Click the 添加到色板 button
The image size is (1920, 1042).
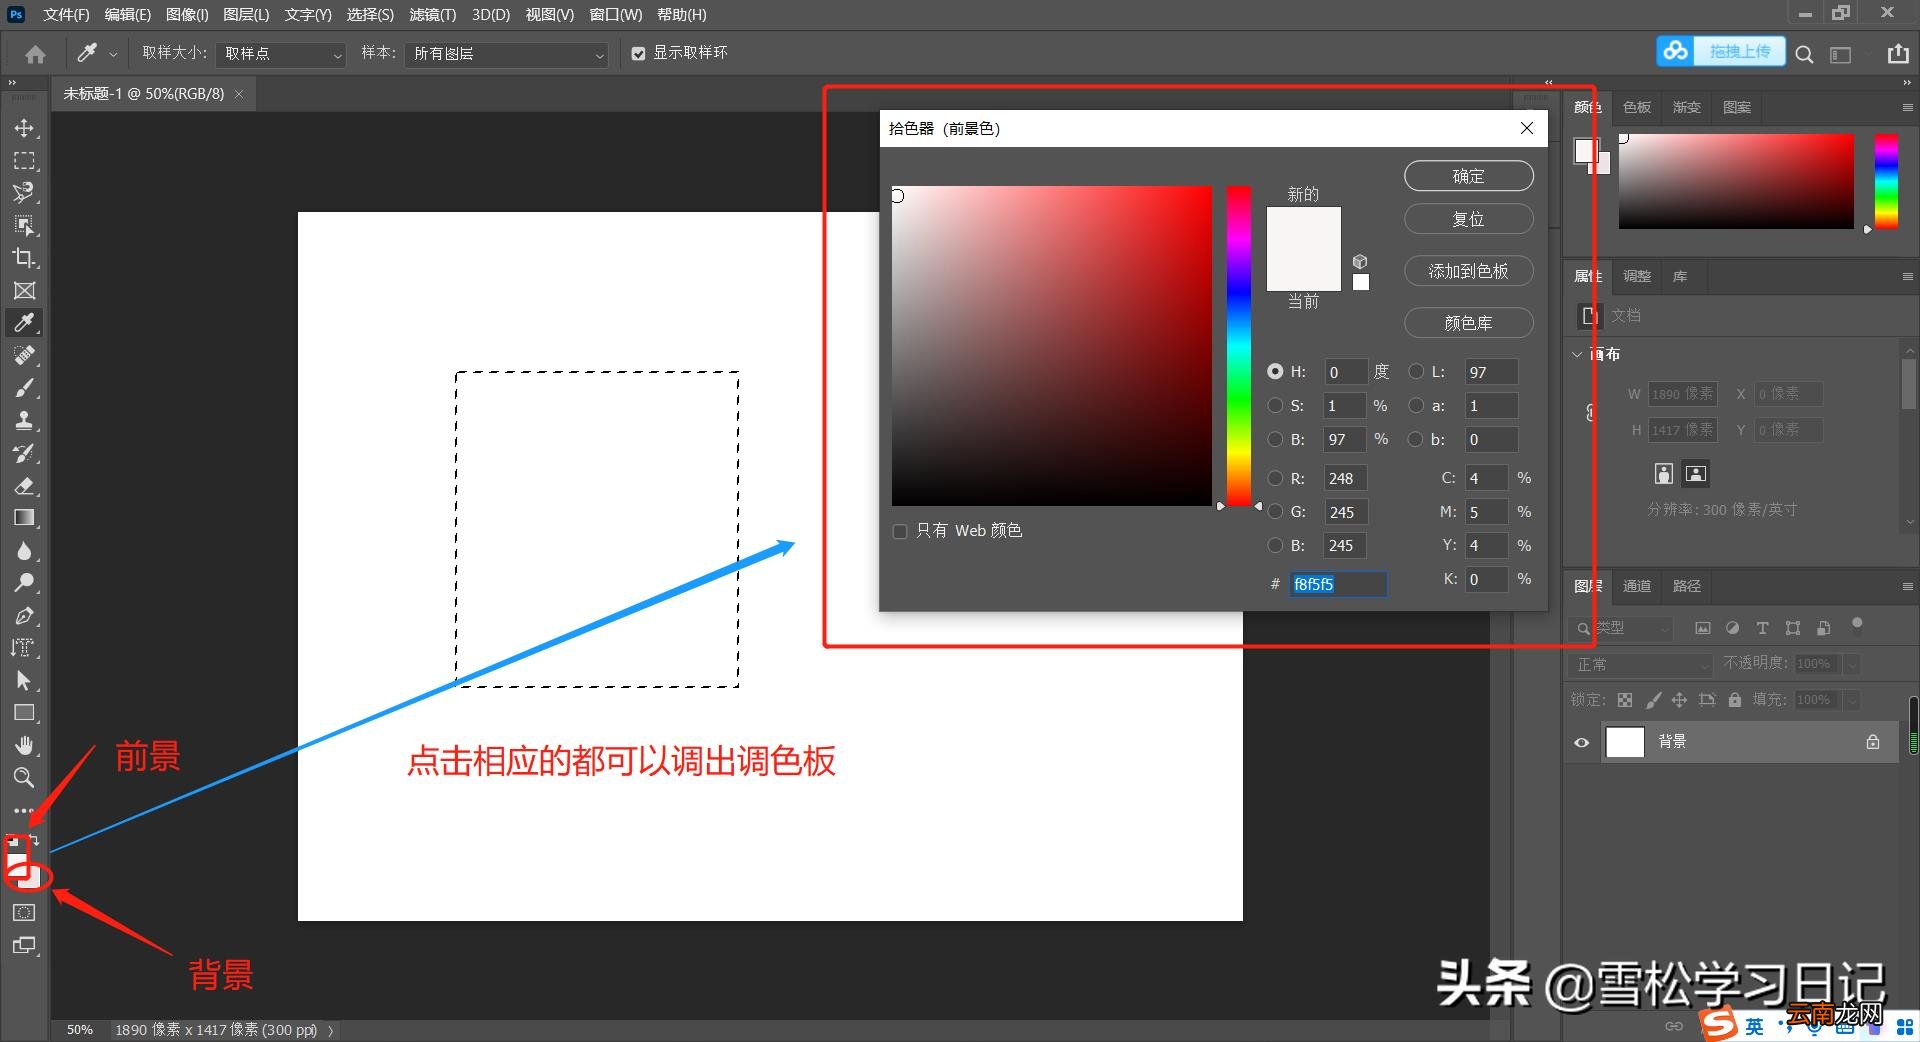click(x=1469, y=271)
